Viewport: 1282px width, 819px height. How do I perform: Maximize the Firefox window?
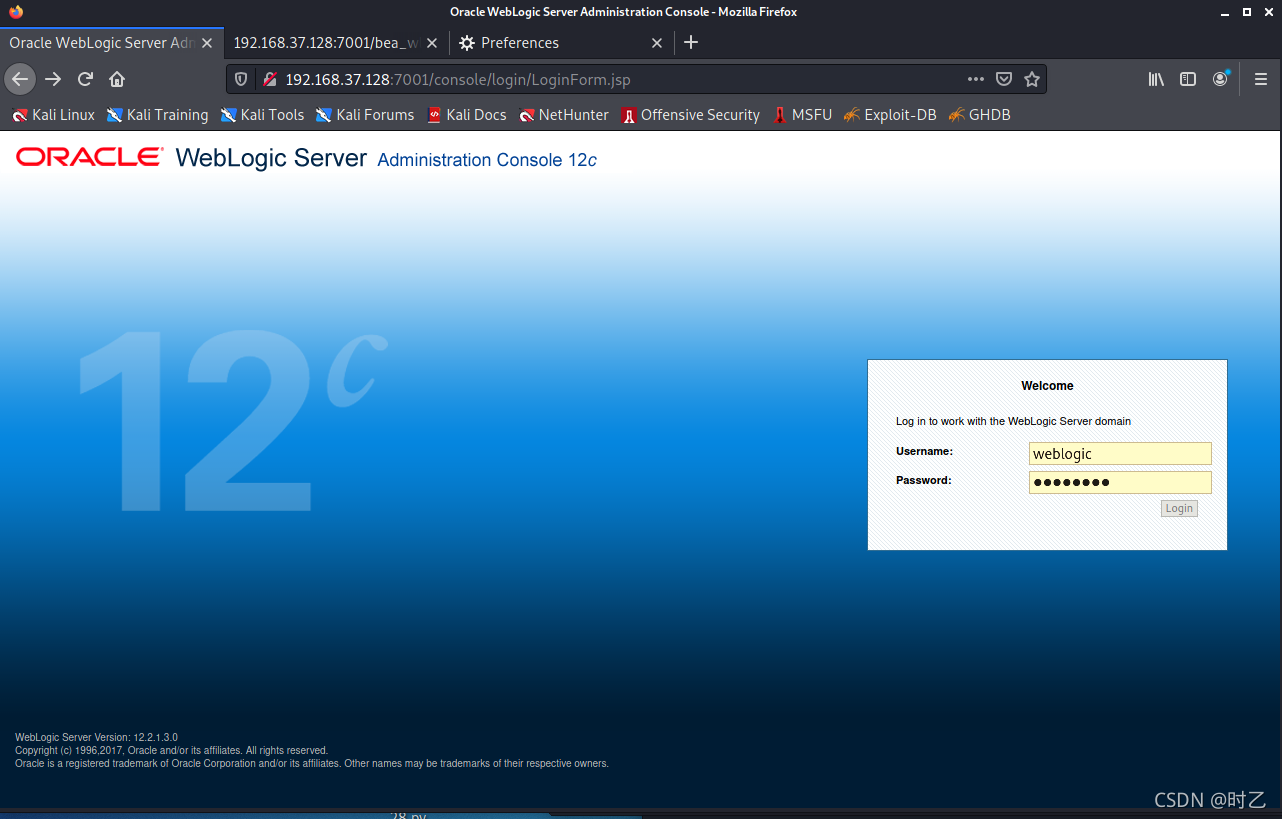pyautogui.click(x=1247, y=12)
